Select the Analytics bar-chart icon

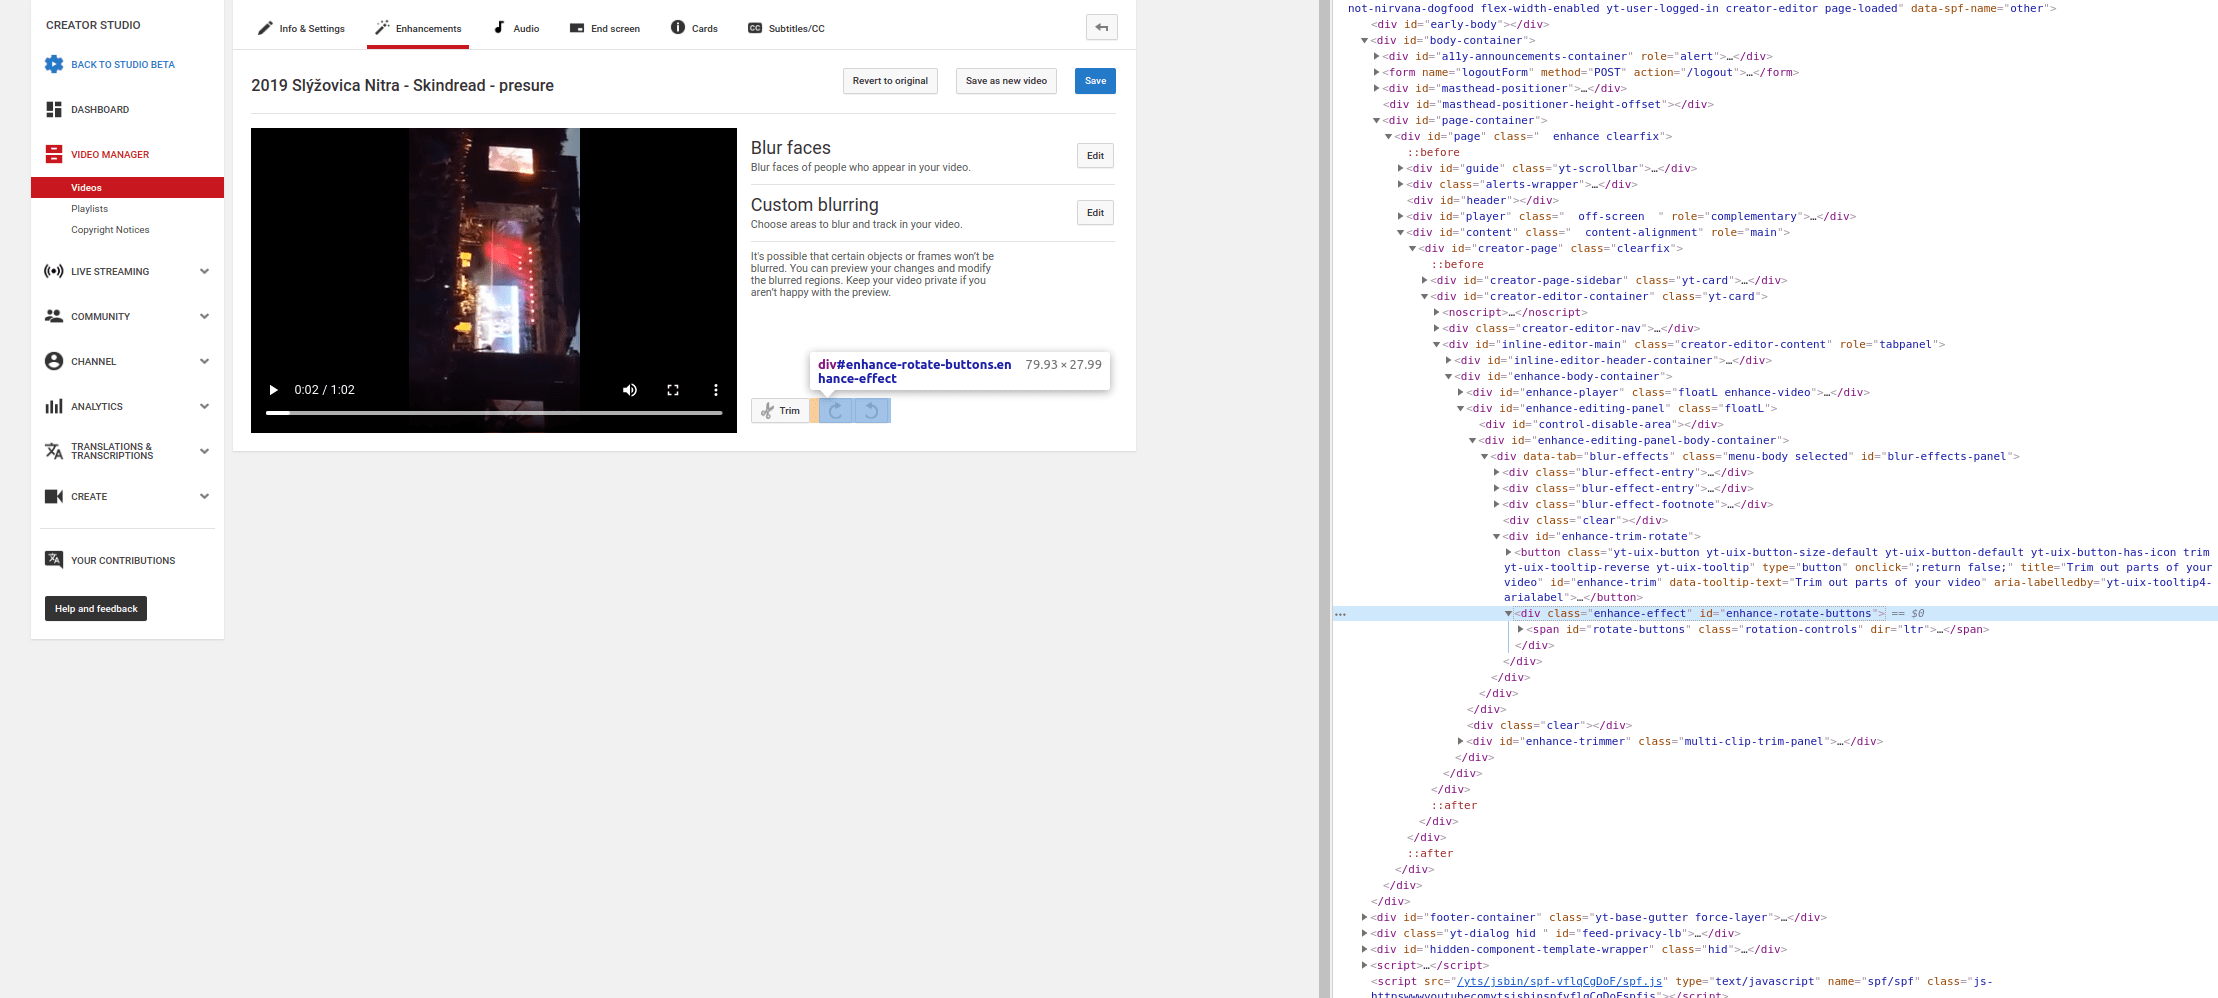point(54,406)
